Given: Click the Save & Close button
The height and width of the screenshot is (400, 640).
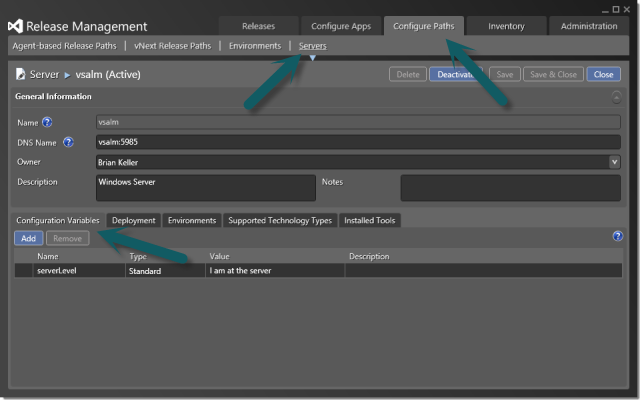Looking at the screenshot, I should tap(553, 74).
